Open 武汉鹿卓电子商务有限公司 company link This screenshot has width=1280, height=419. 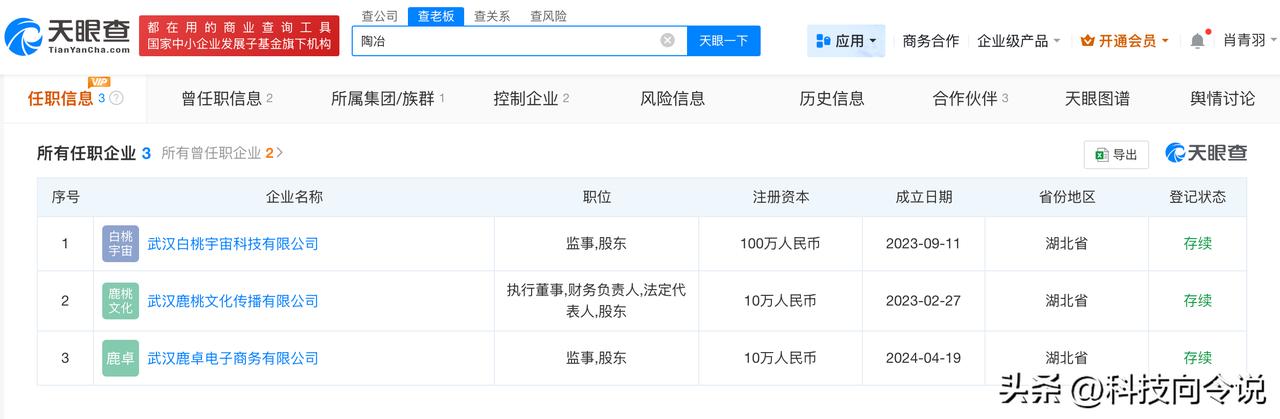(233, 358)
